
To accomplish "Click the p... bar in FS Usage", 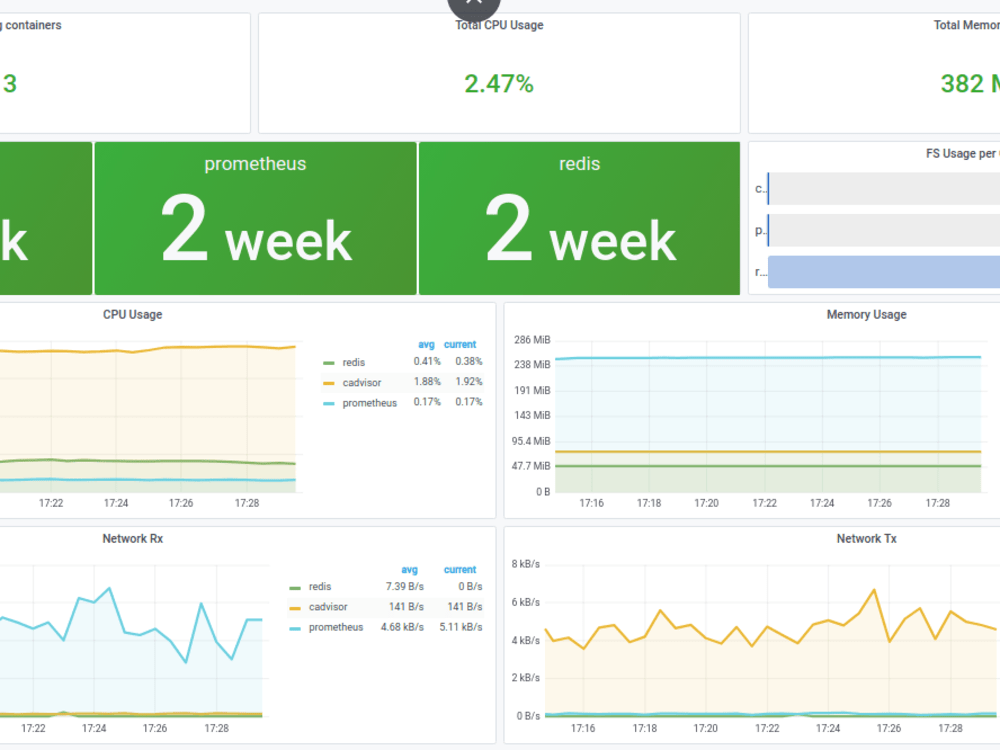I will click(884, 230).
